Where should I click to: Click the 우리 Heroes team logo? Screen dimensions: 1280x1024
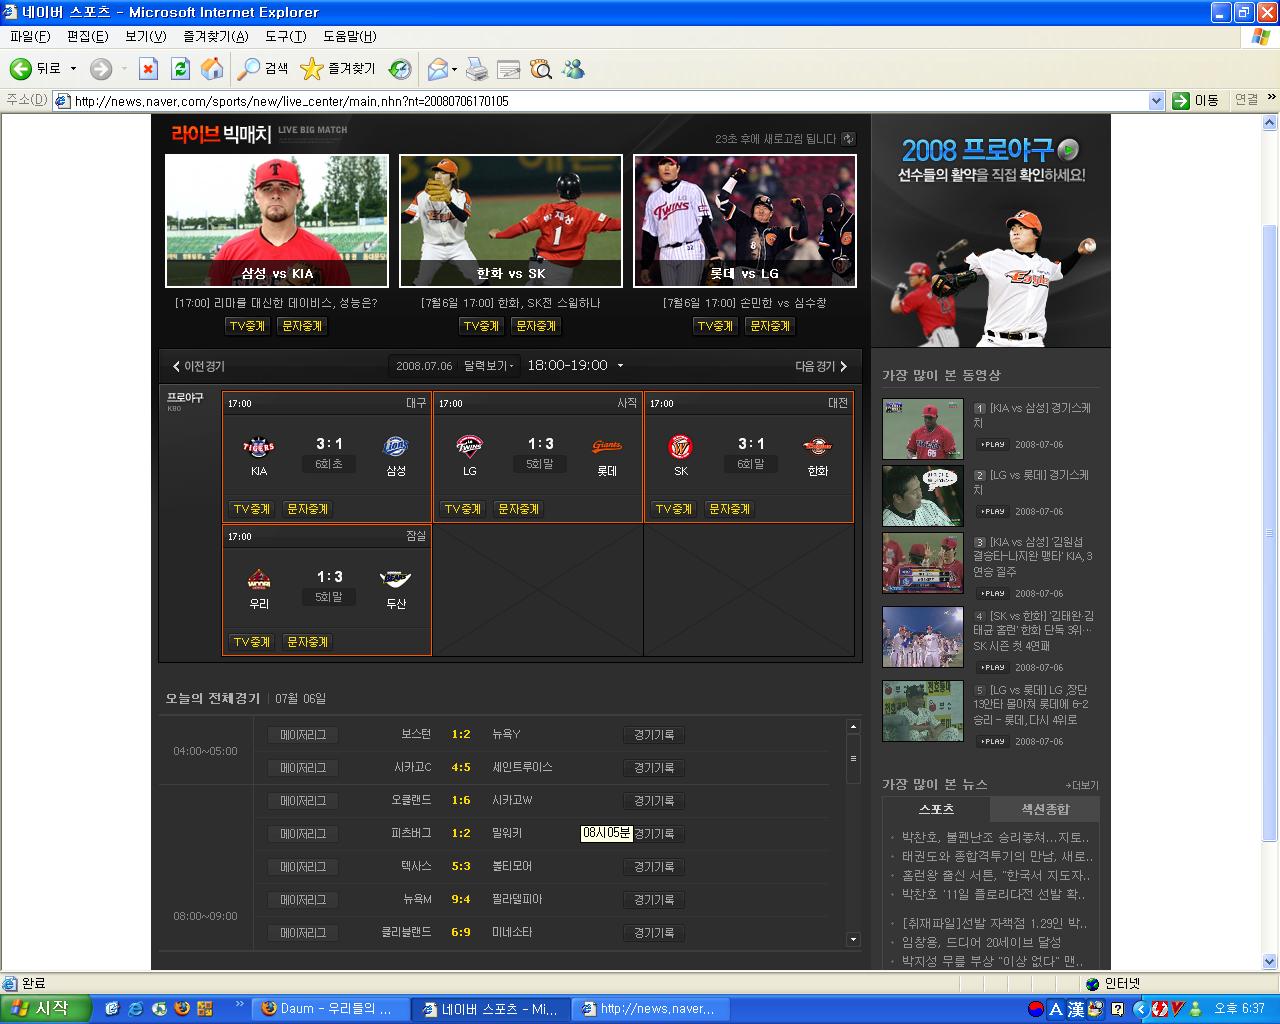click(x=259, y=579)
